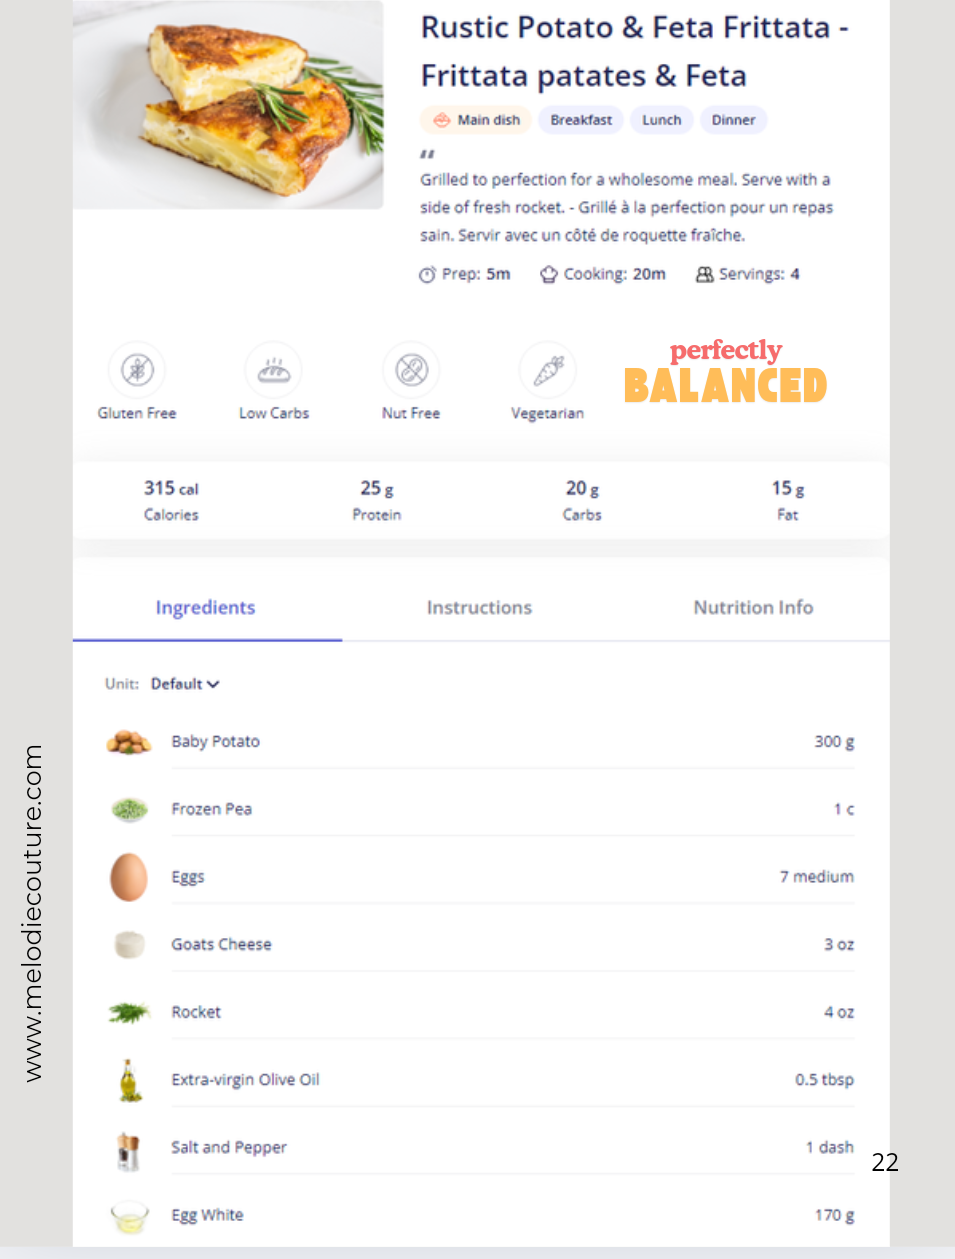Click the Salt and Pepper icon
The height and width of the screenshot is (1259, 955).
click(128, 1150)
